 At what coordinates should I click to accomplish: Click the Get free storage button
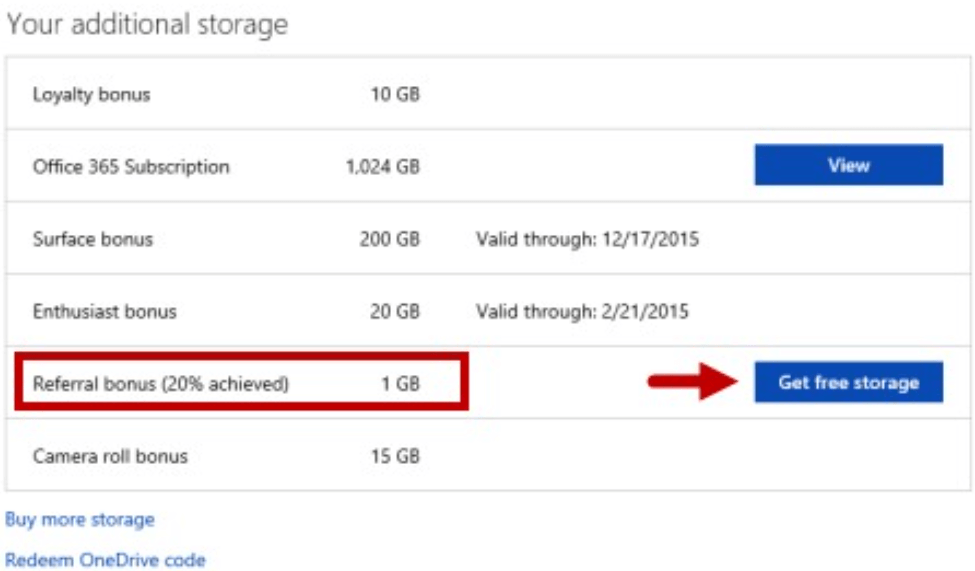(849, 382)
